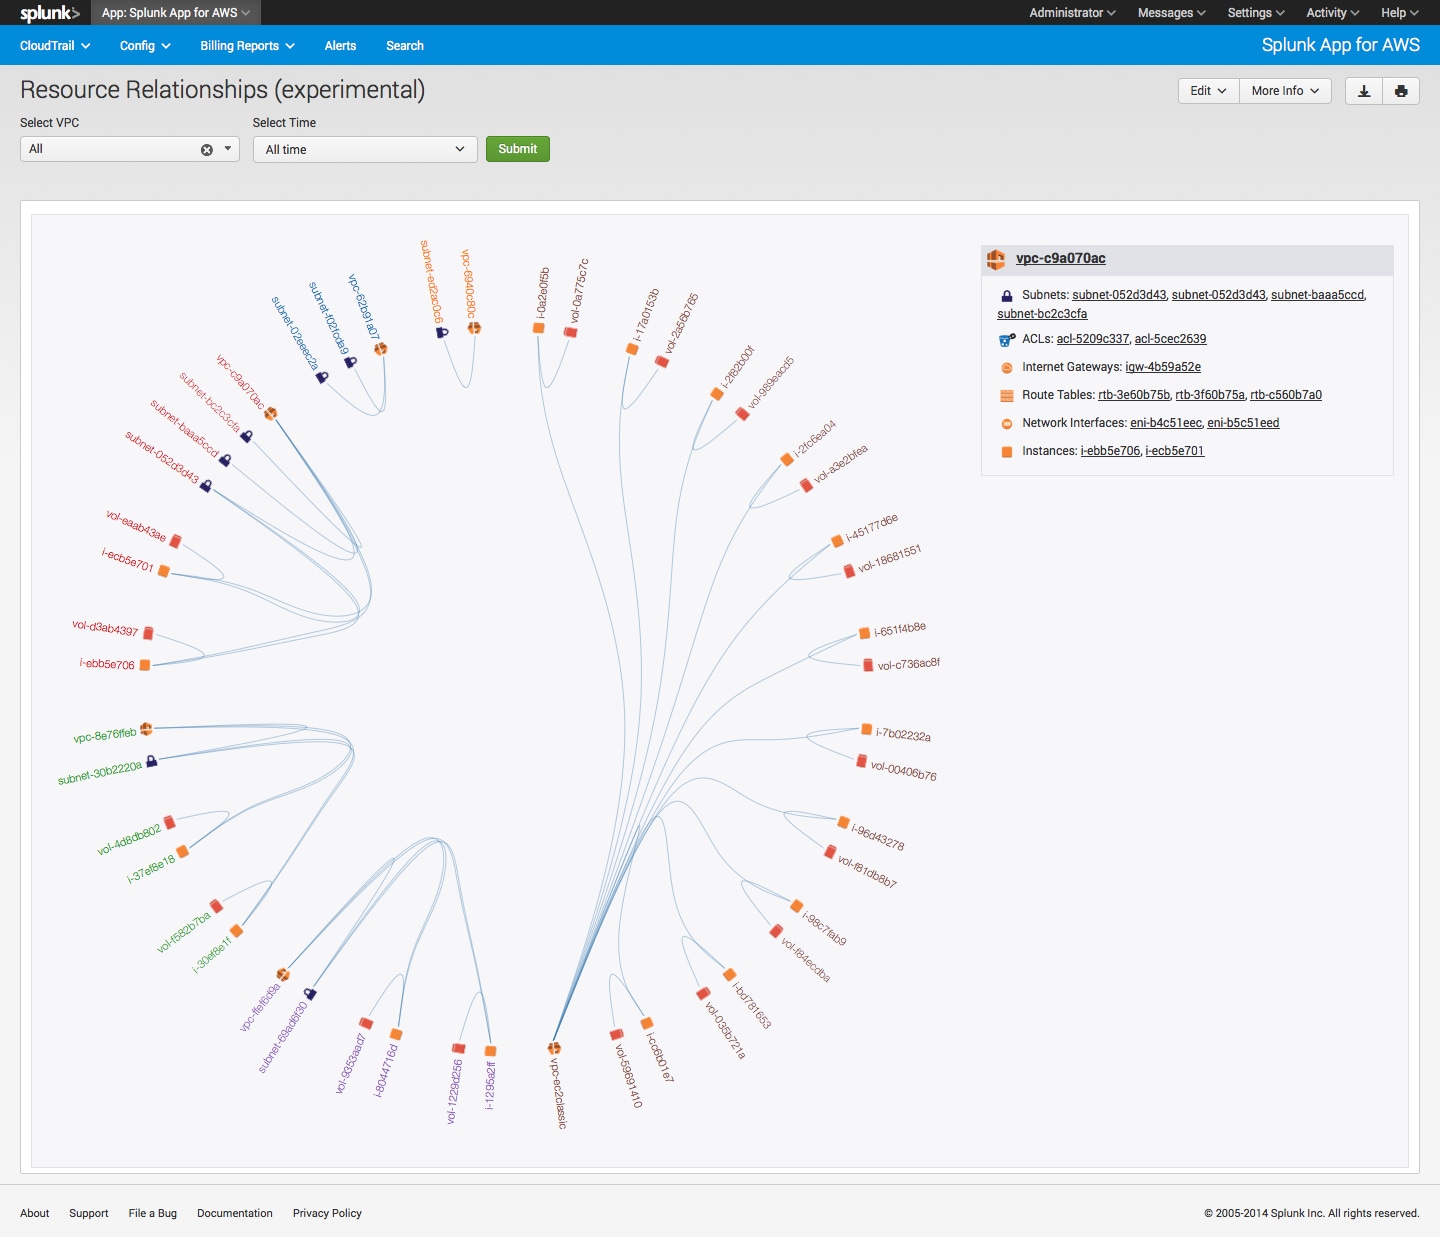This screenshot has width=1440, height=1237.
Task: Clear the Select VPC value with the x icon
Action: click(x=207, y=150)
